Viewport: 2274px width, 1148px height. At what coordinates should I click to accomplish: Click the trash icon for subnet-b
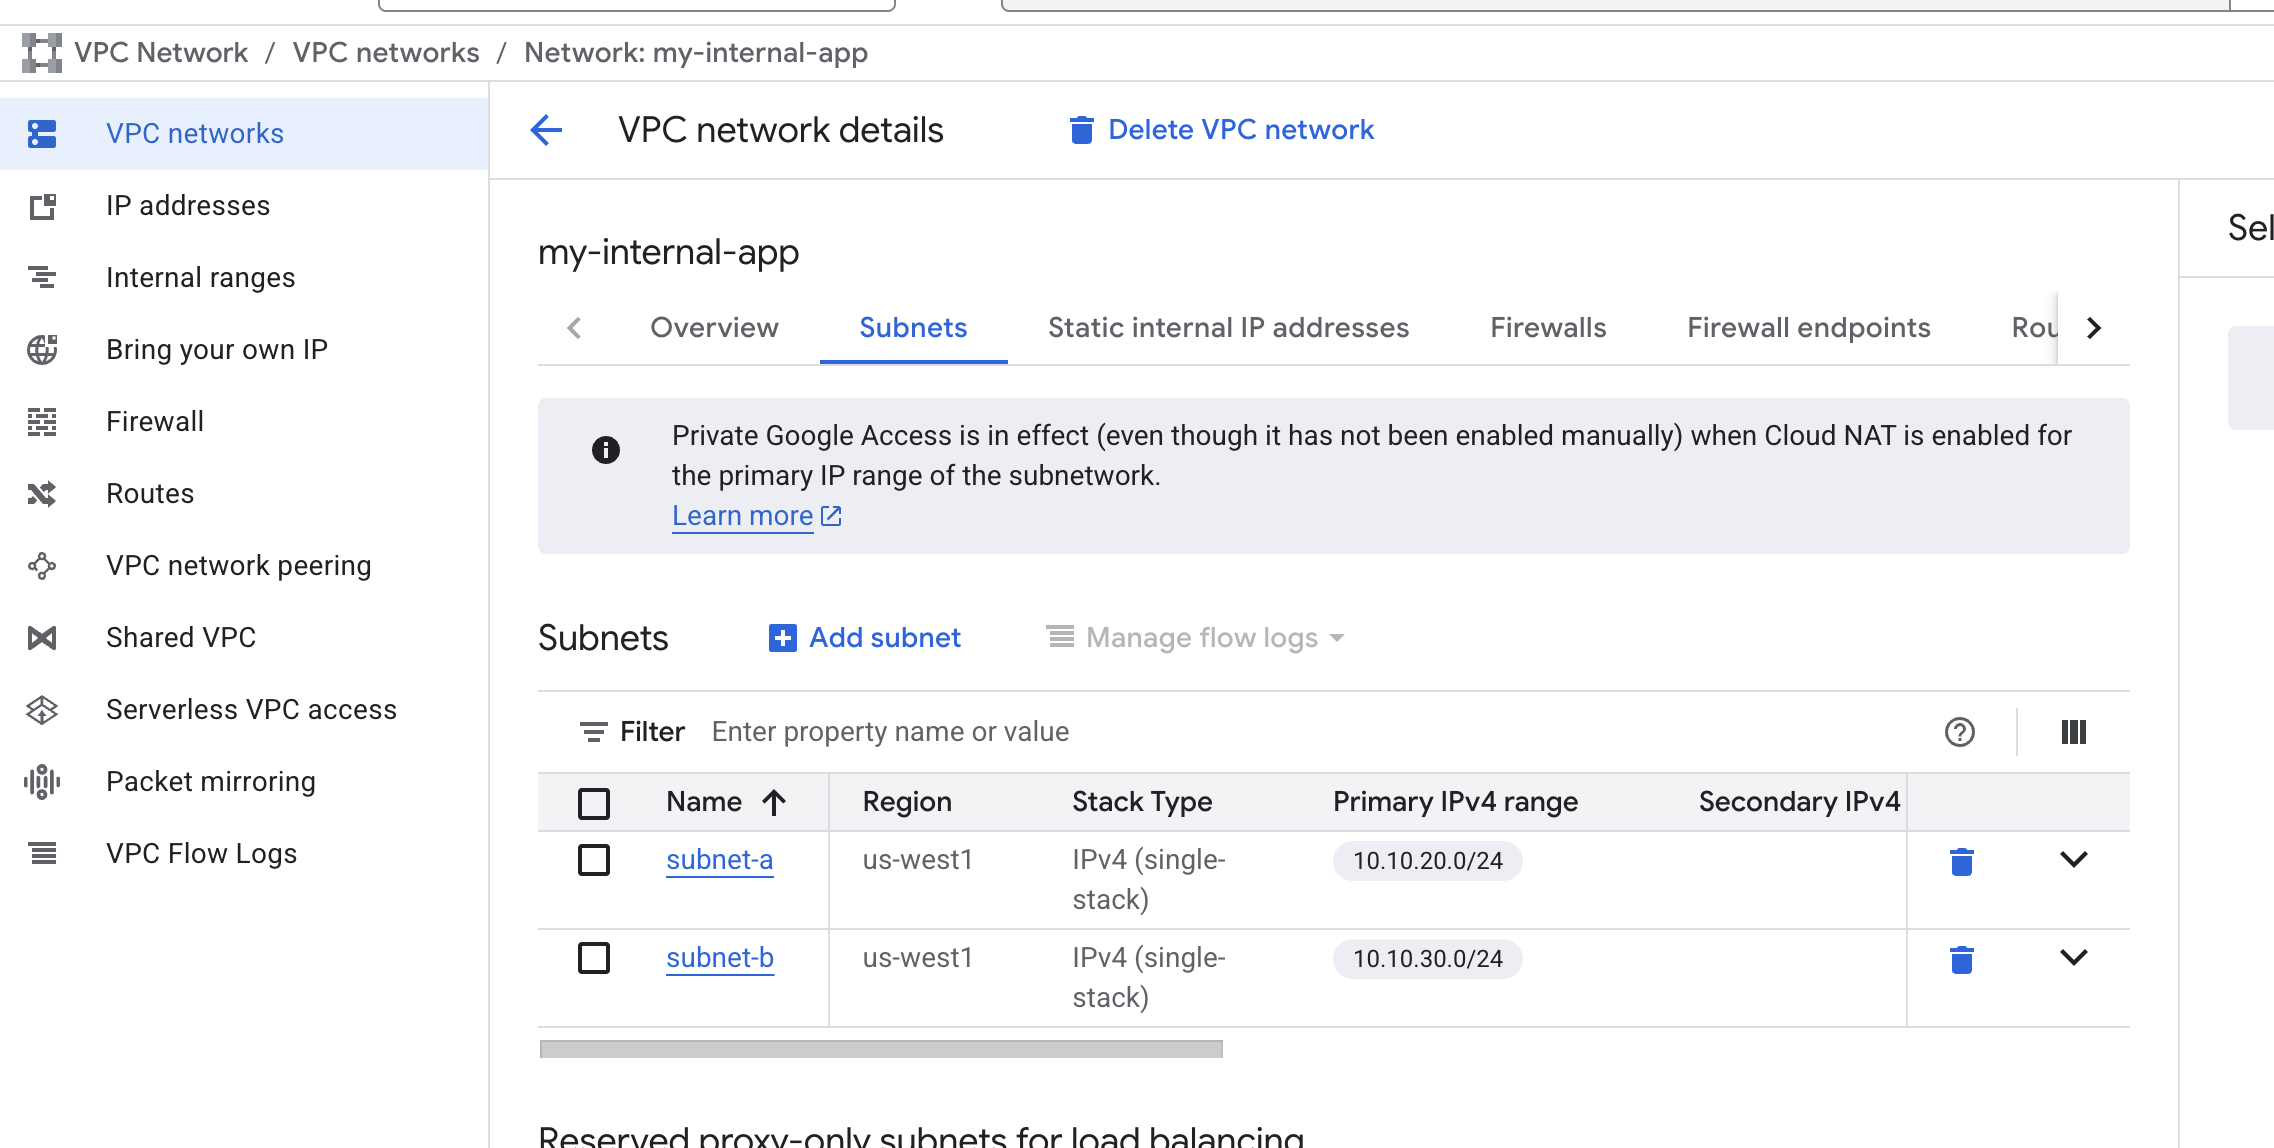pyautogui.click(x=1961, y=959)
